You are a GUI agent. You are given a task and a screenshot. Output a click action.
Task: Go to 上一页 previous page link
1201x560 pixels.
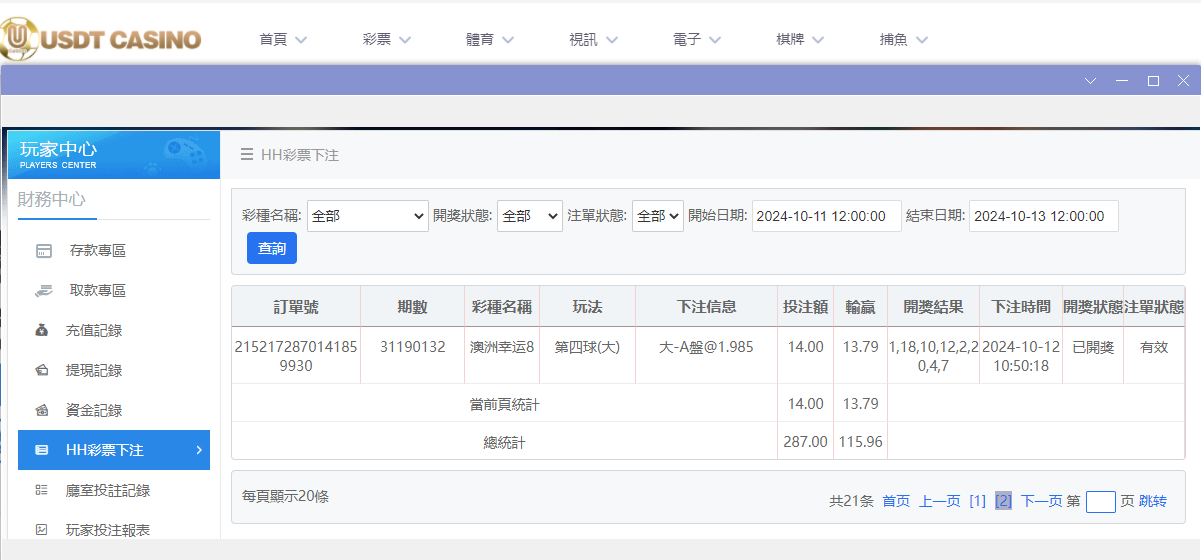(x=939, y=501)
